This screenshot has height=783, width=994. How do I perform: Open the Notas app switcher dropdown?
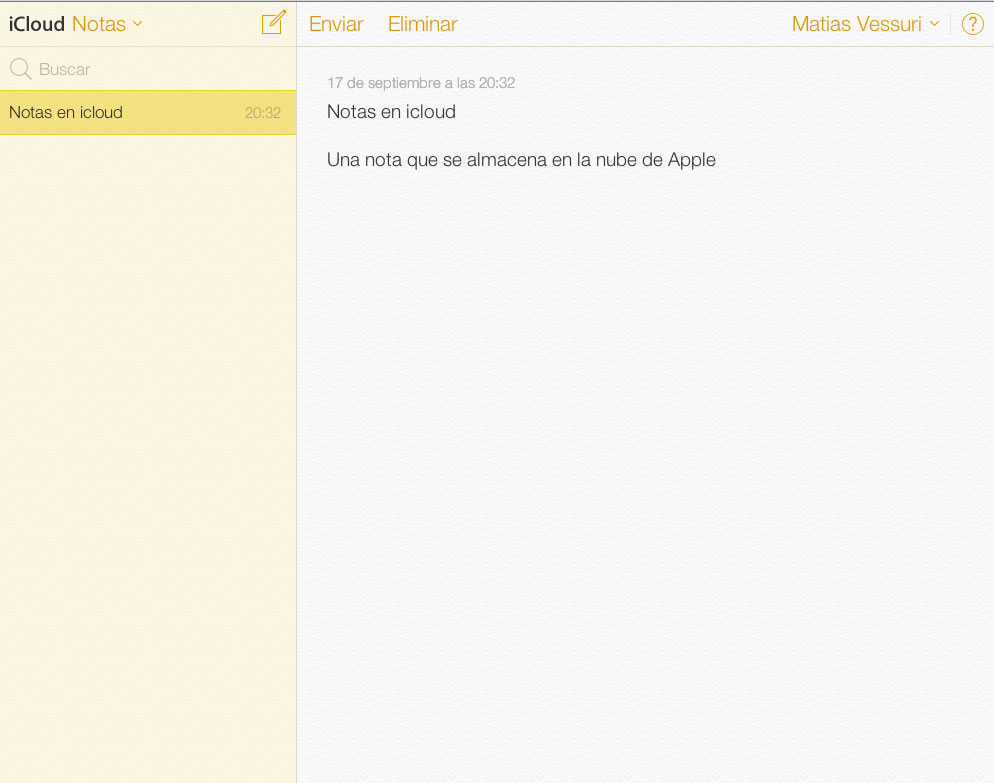click(107, 24)
